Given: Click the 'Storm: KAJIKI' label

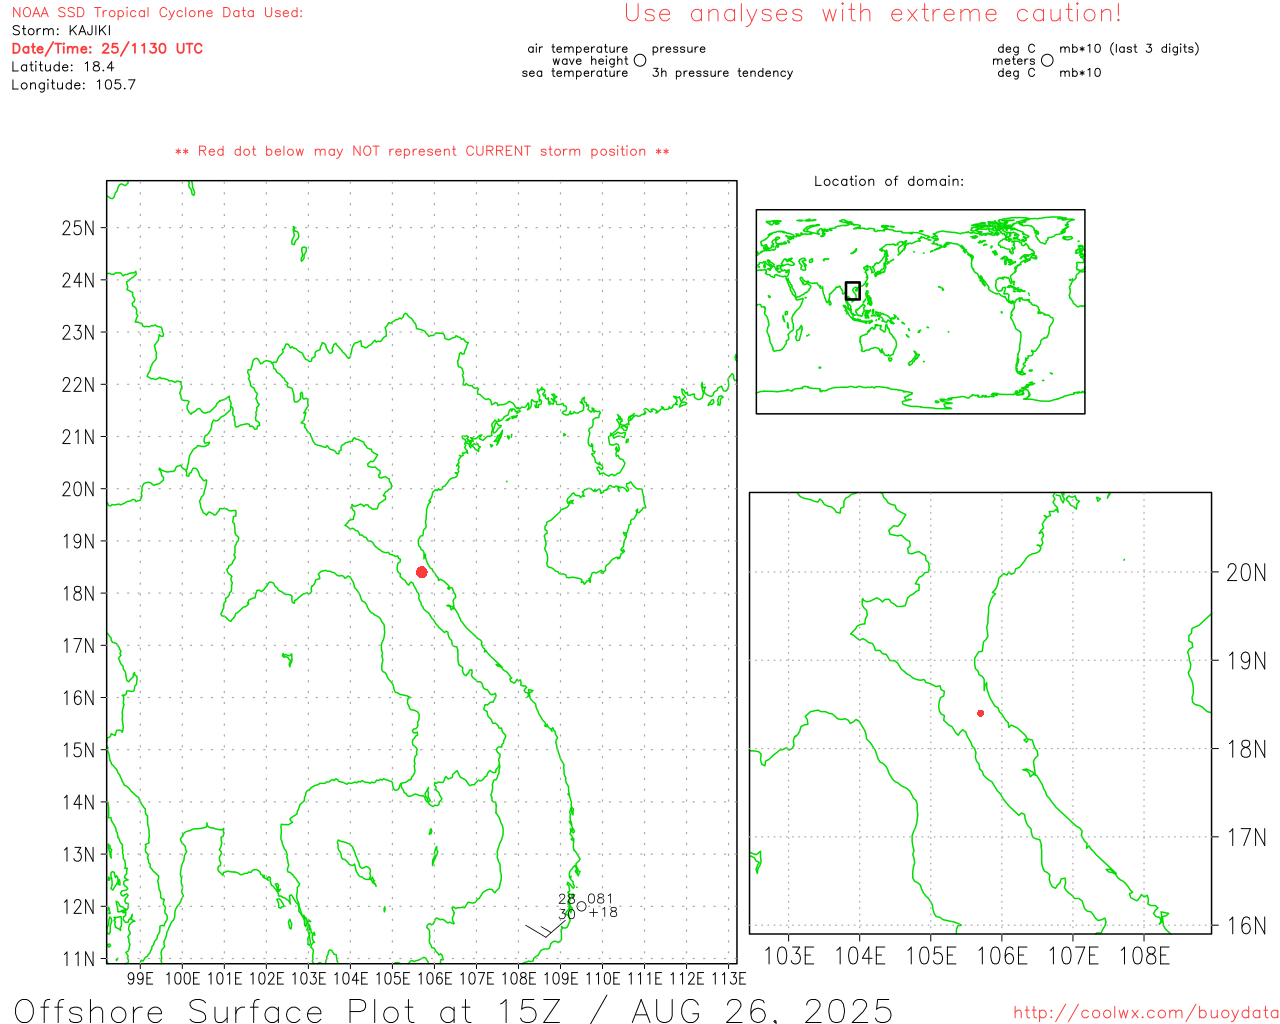Looking at the screenshot, I should (x=61, y=31).
